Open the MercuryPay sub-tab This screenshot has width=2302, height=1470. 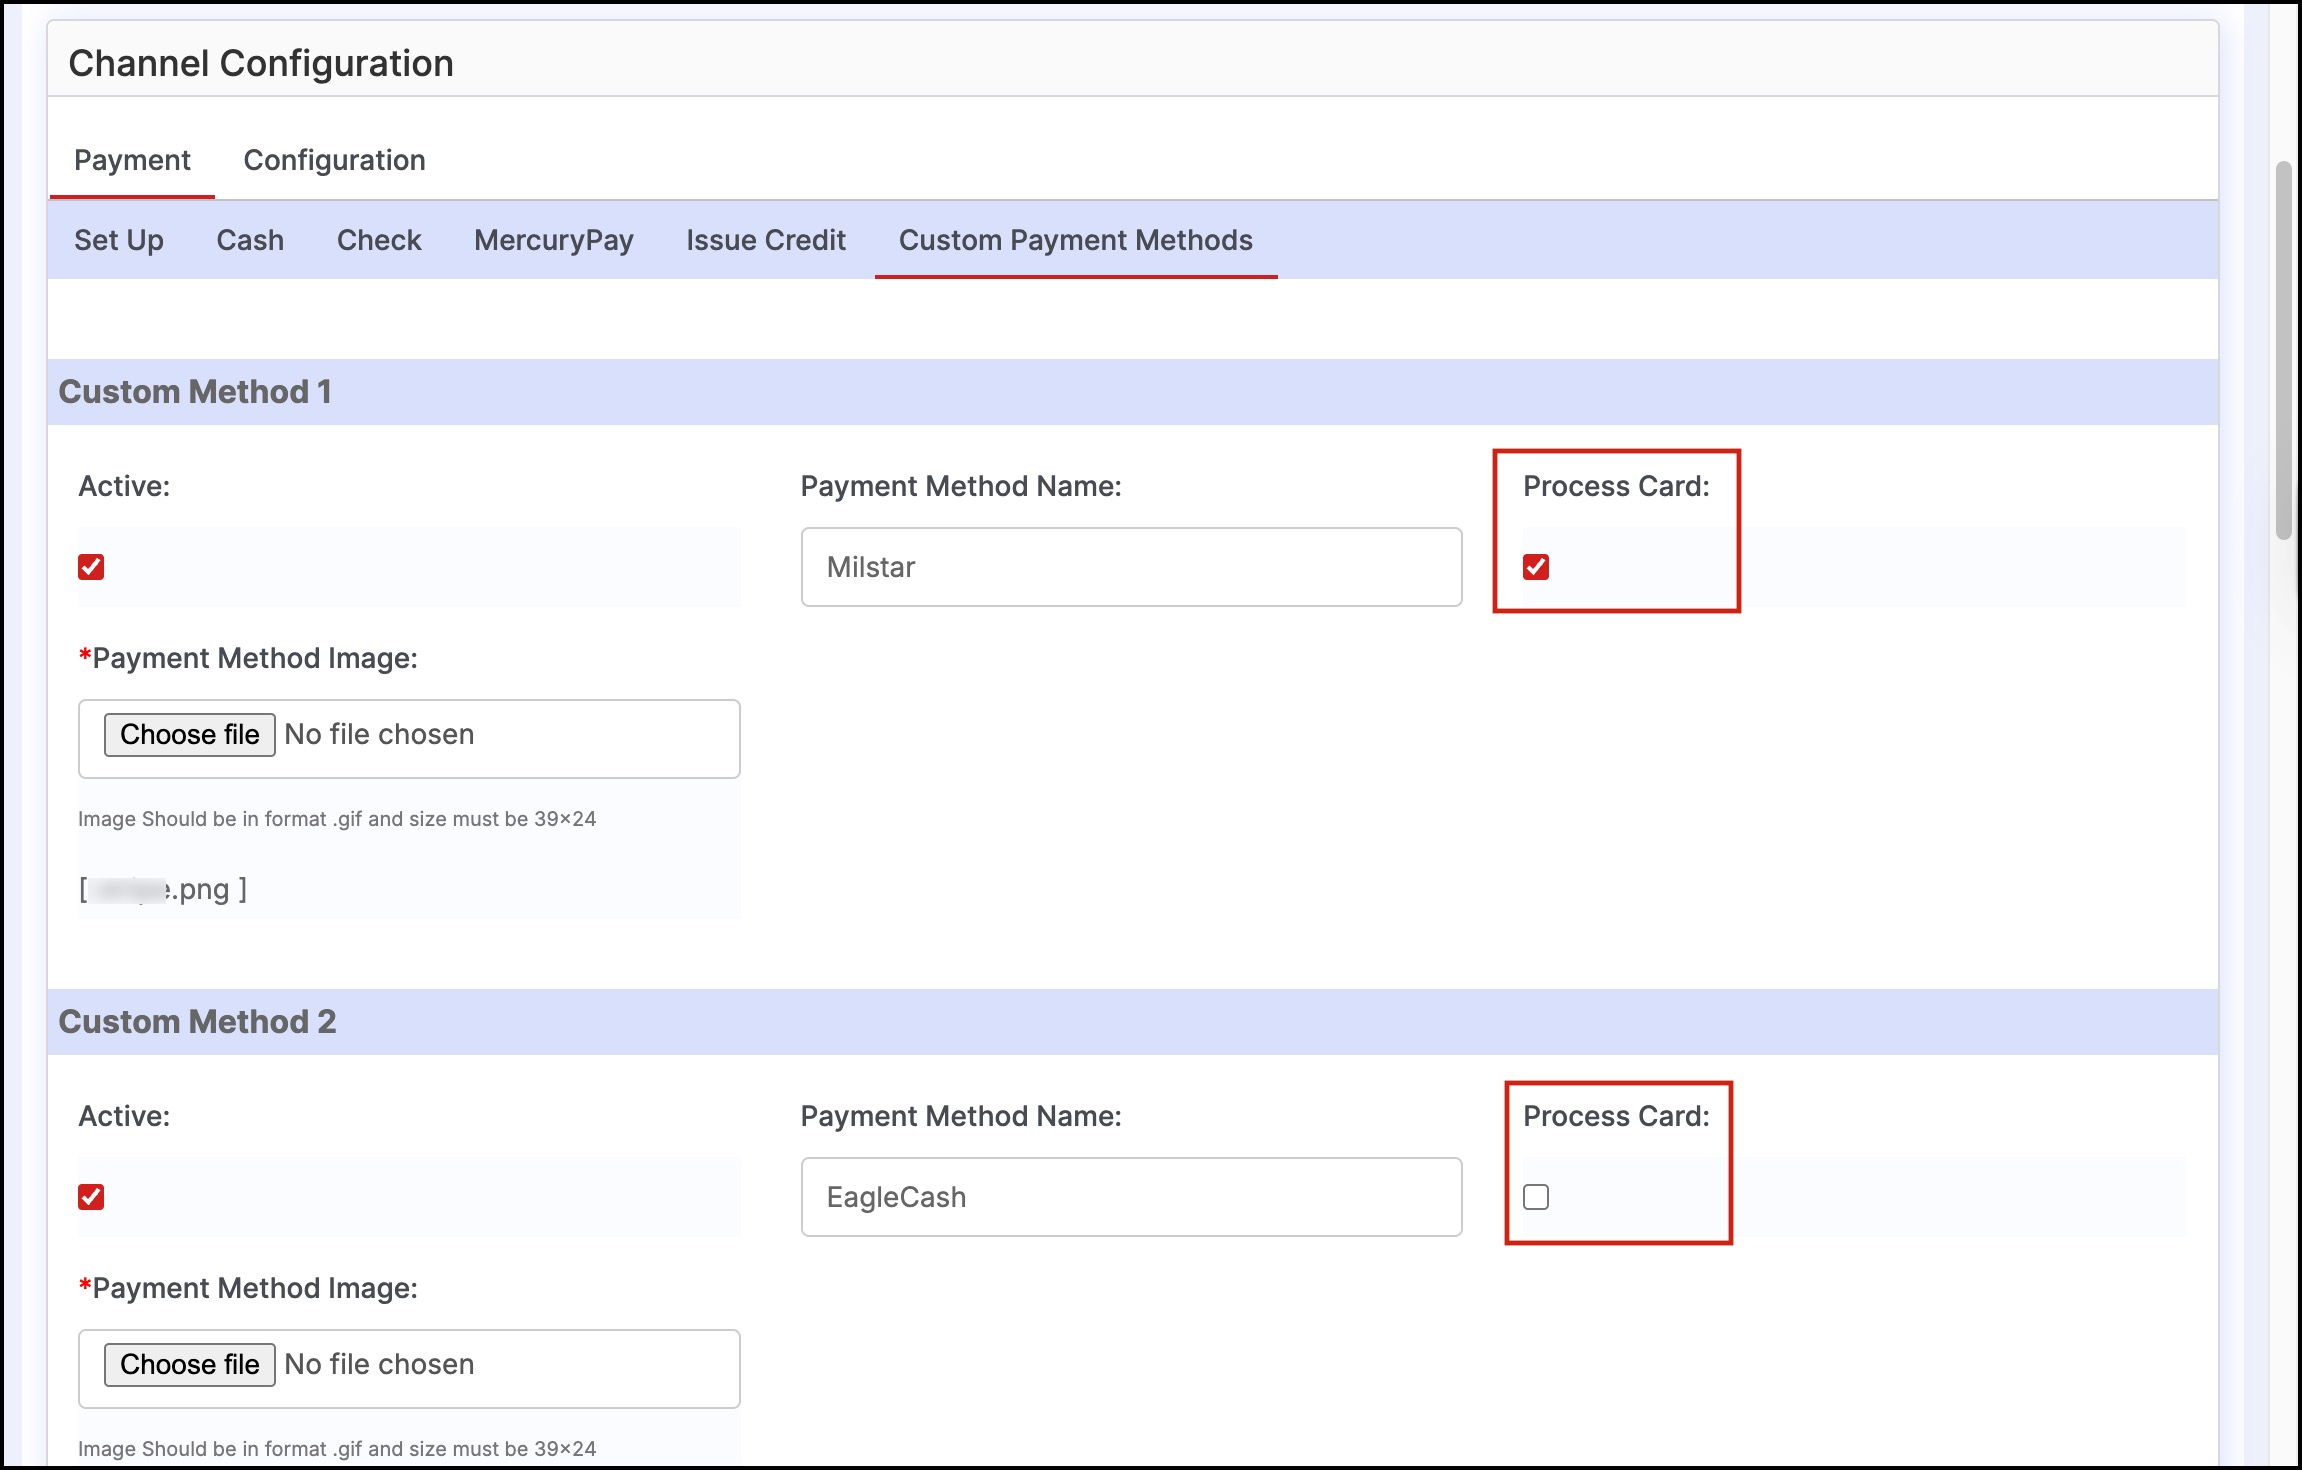[x=554, y=240]
